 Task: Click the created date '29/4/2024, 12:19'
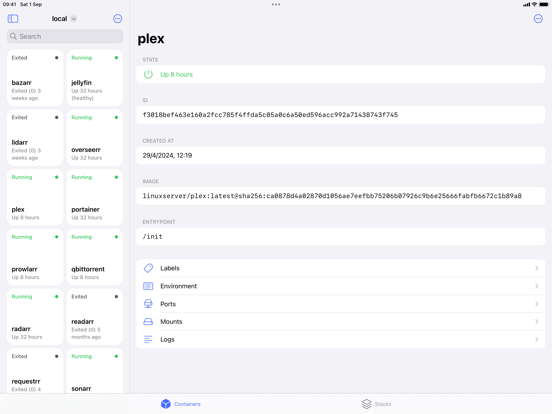(x=167, y=155)
